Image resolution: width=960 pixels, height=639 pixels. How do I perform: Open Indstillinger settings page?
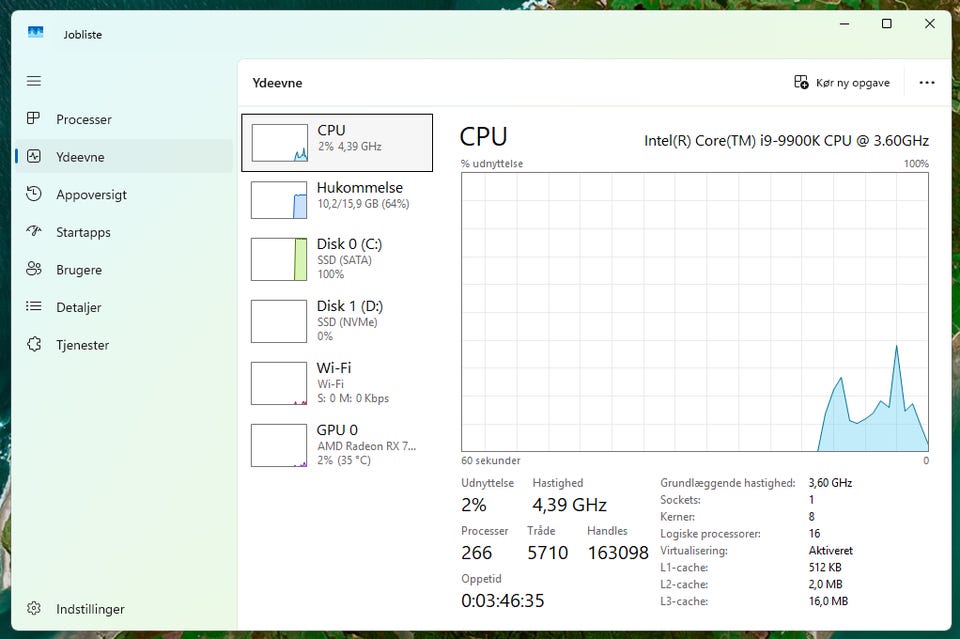click(x=124, y=609)
